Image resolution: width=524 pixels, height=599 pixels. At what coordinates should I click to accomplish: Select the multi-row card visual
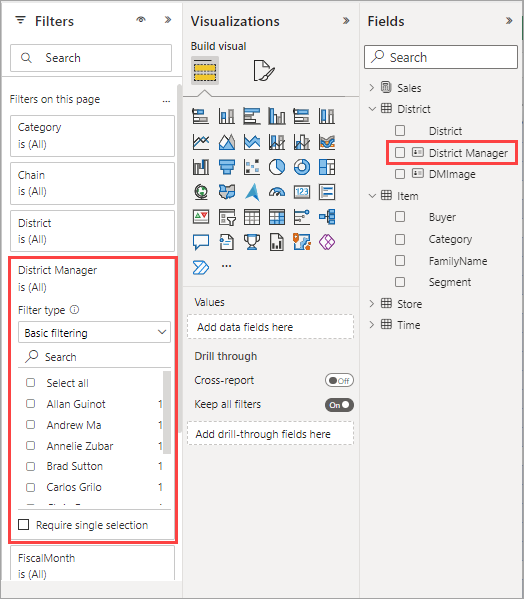pyautogui.click(x=327, y=192)
